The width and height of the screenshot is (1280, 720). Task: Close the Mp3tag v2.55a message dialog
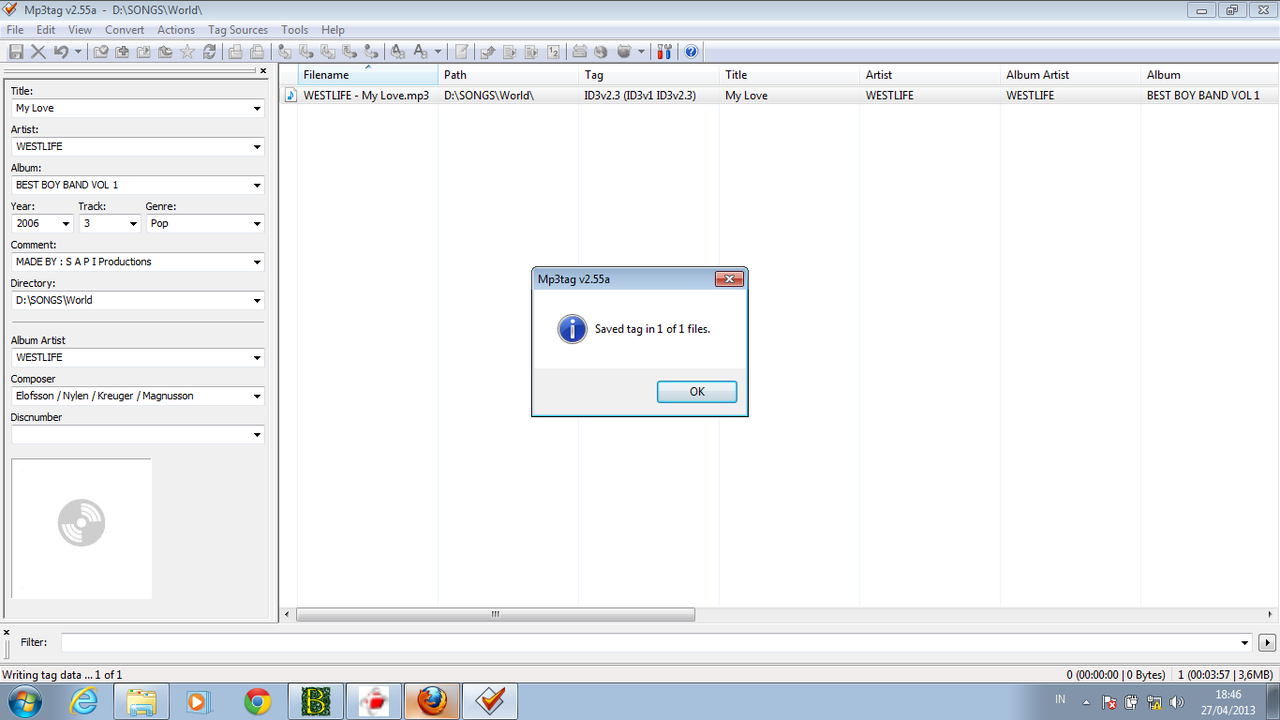pyautogui.click(x=730, y=279)
